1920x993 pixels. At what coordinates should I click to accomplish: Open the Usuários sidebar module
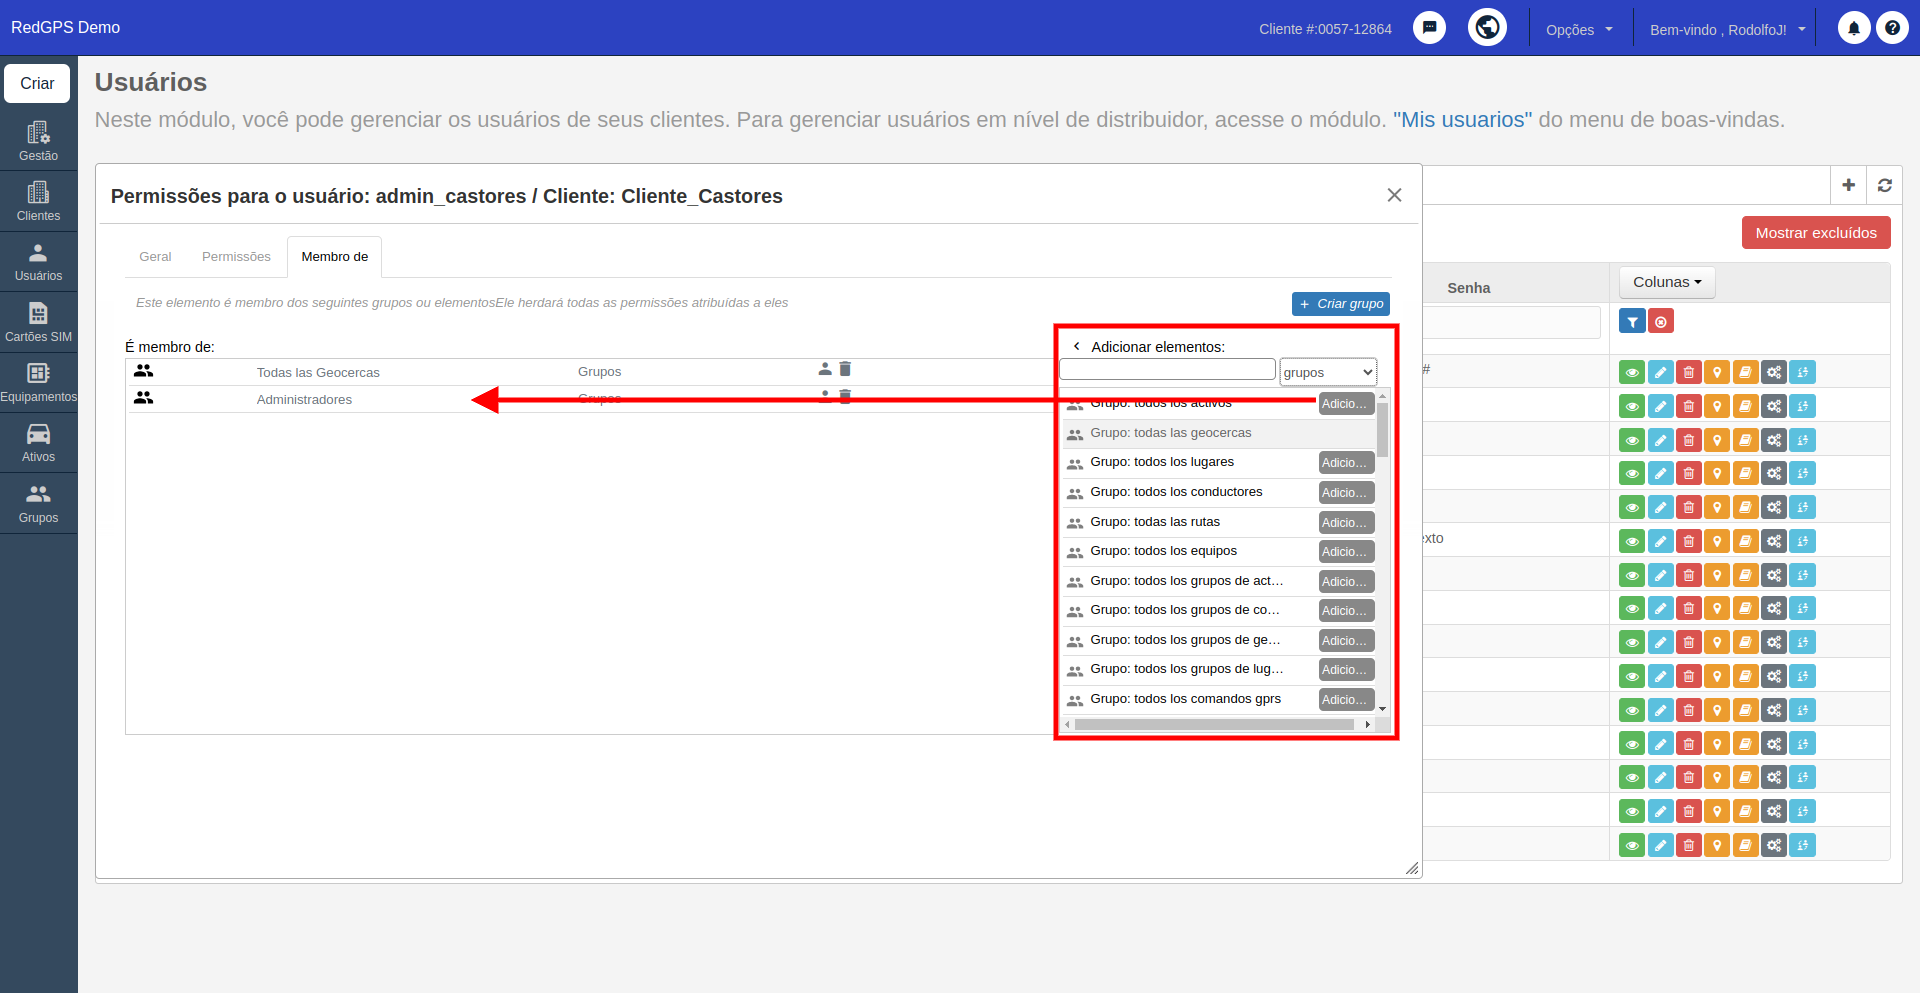pos(38,262)
